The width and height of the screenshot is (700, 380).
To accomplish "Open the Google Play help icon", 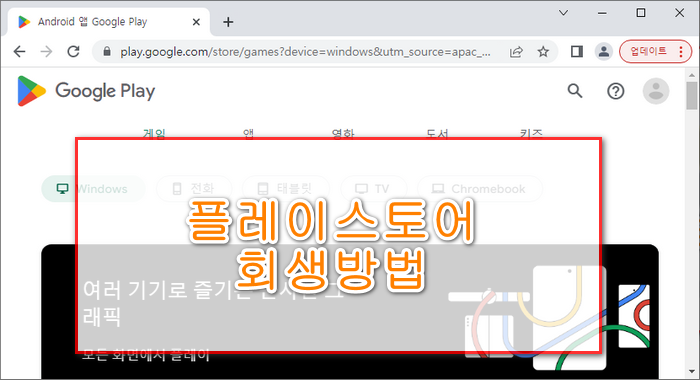I will click(616, 91).
